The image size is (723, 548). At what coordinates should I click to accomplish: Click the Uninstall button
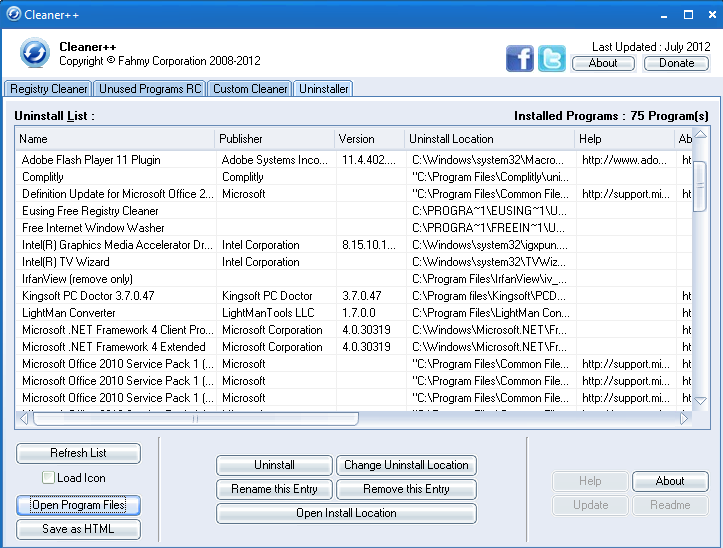coord(274,465)
